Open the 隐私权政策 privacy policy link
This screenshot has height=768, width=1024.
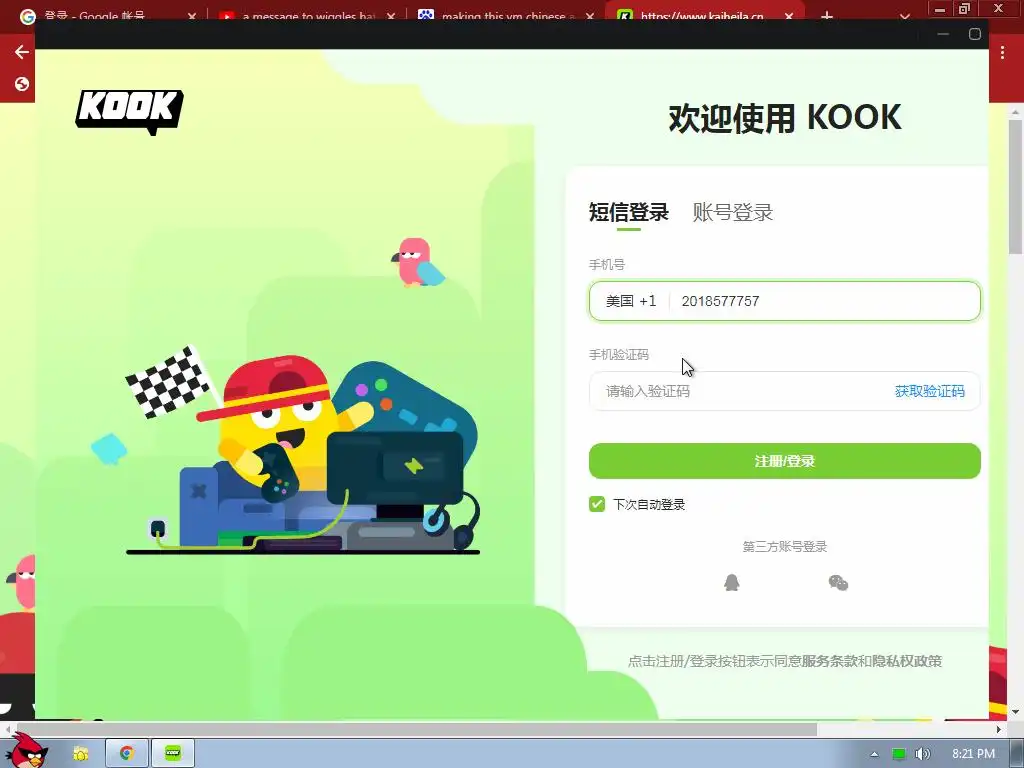[x=907, y=661]
